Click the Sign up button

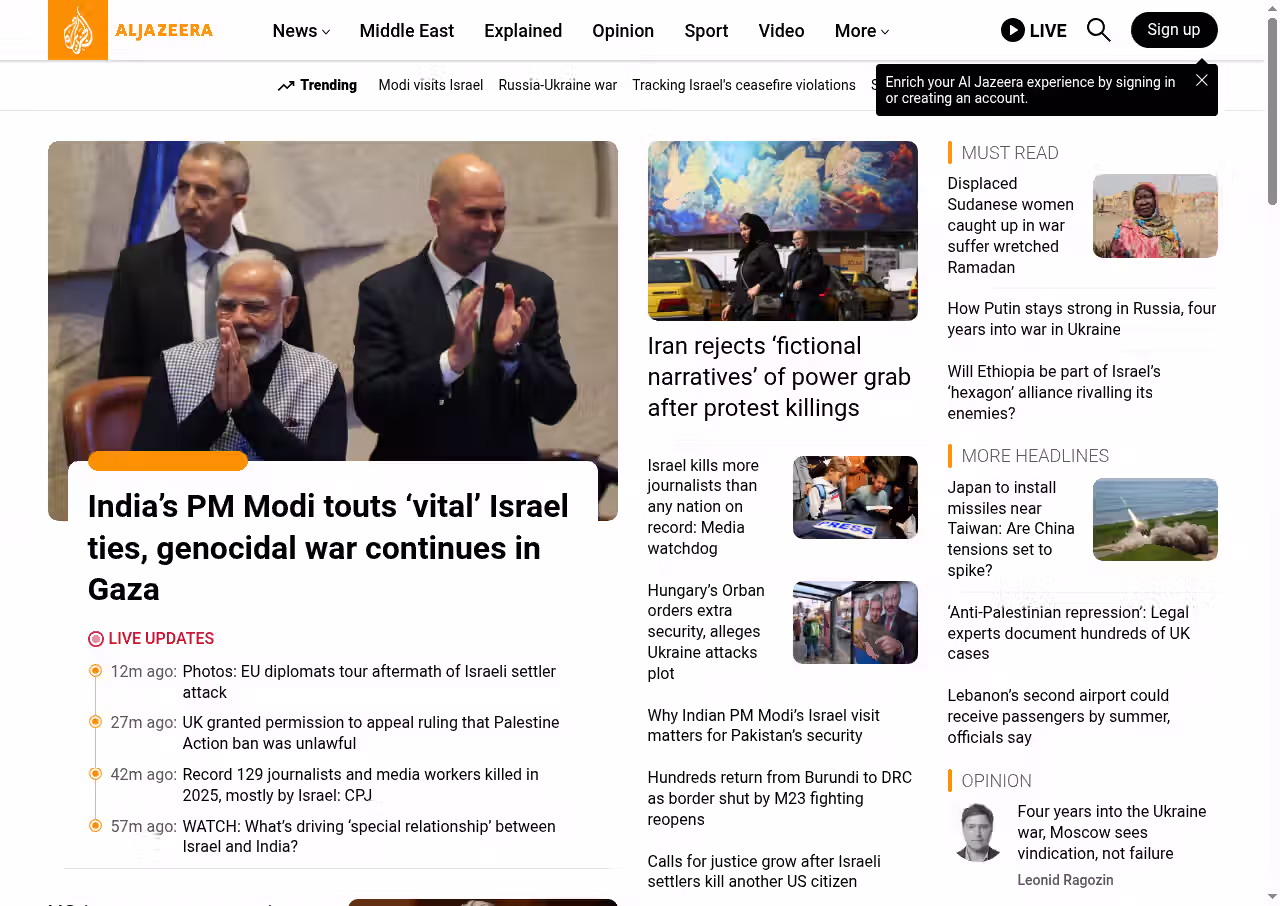tap(1174, 30)
